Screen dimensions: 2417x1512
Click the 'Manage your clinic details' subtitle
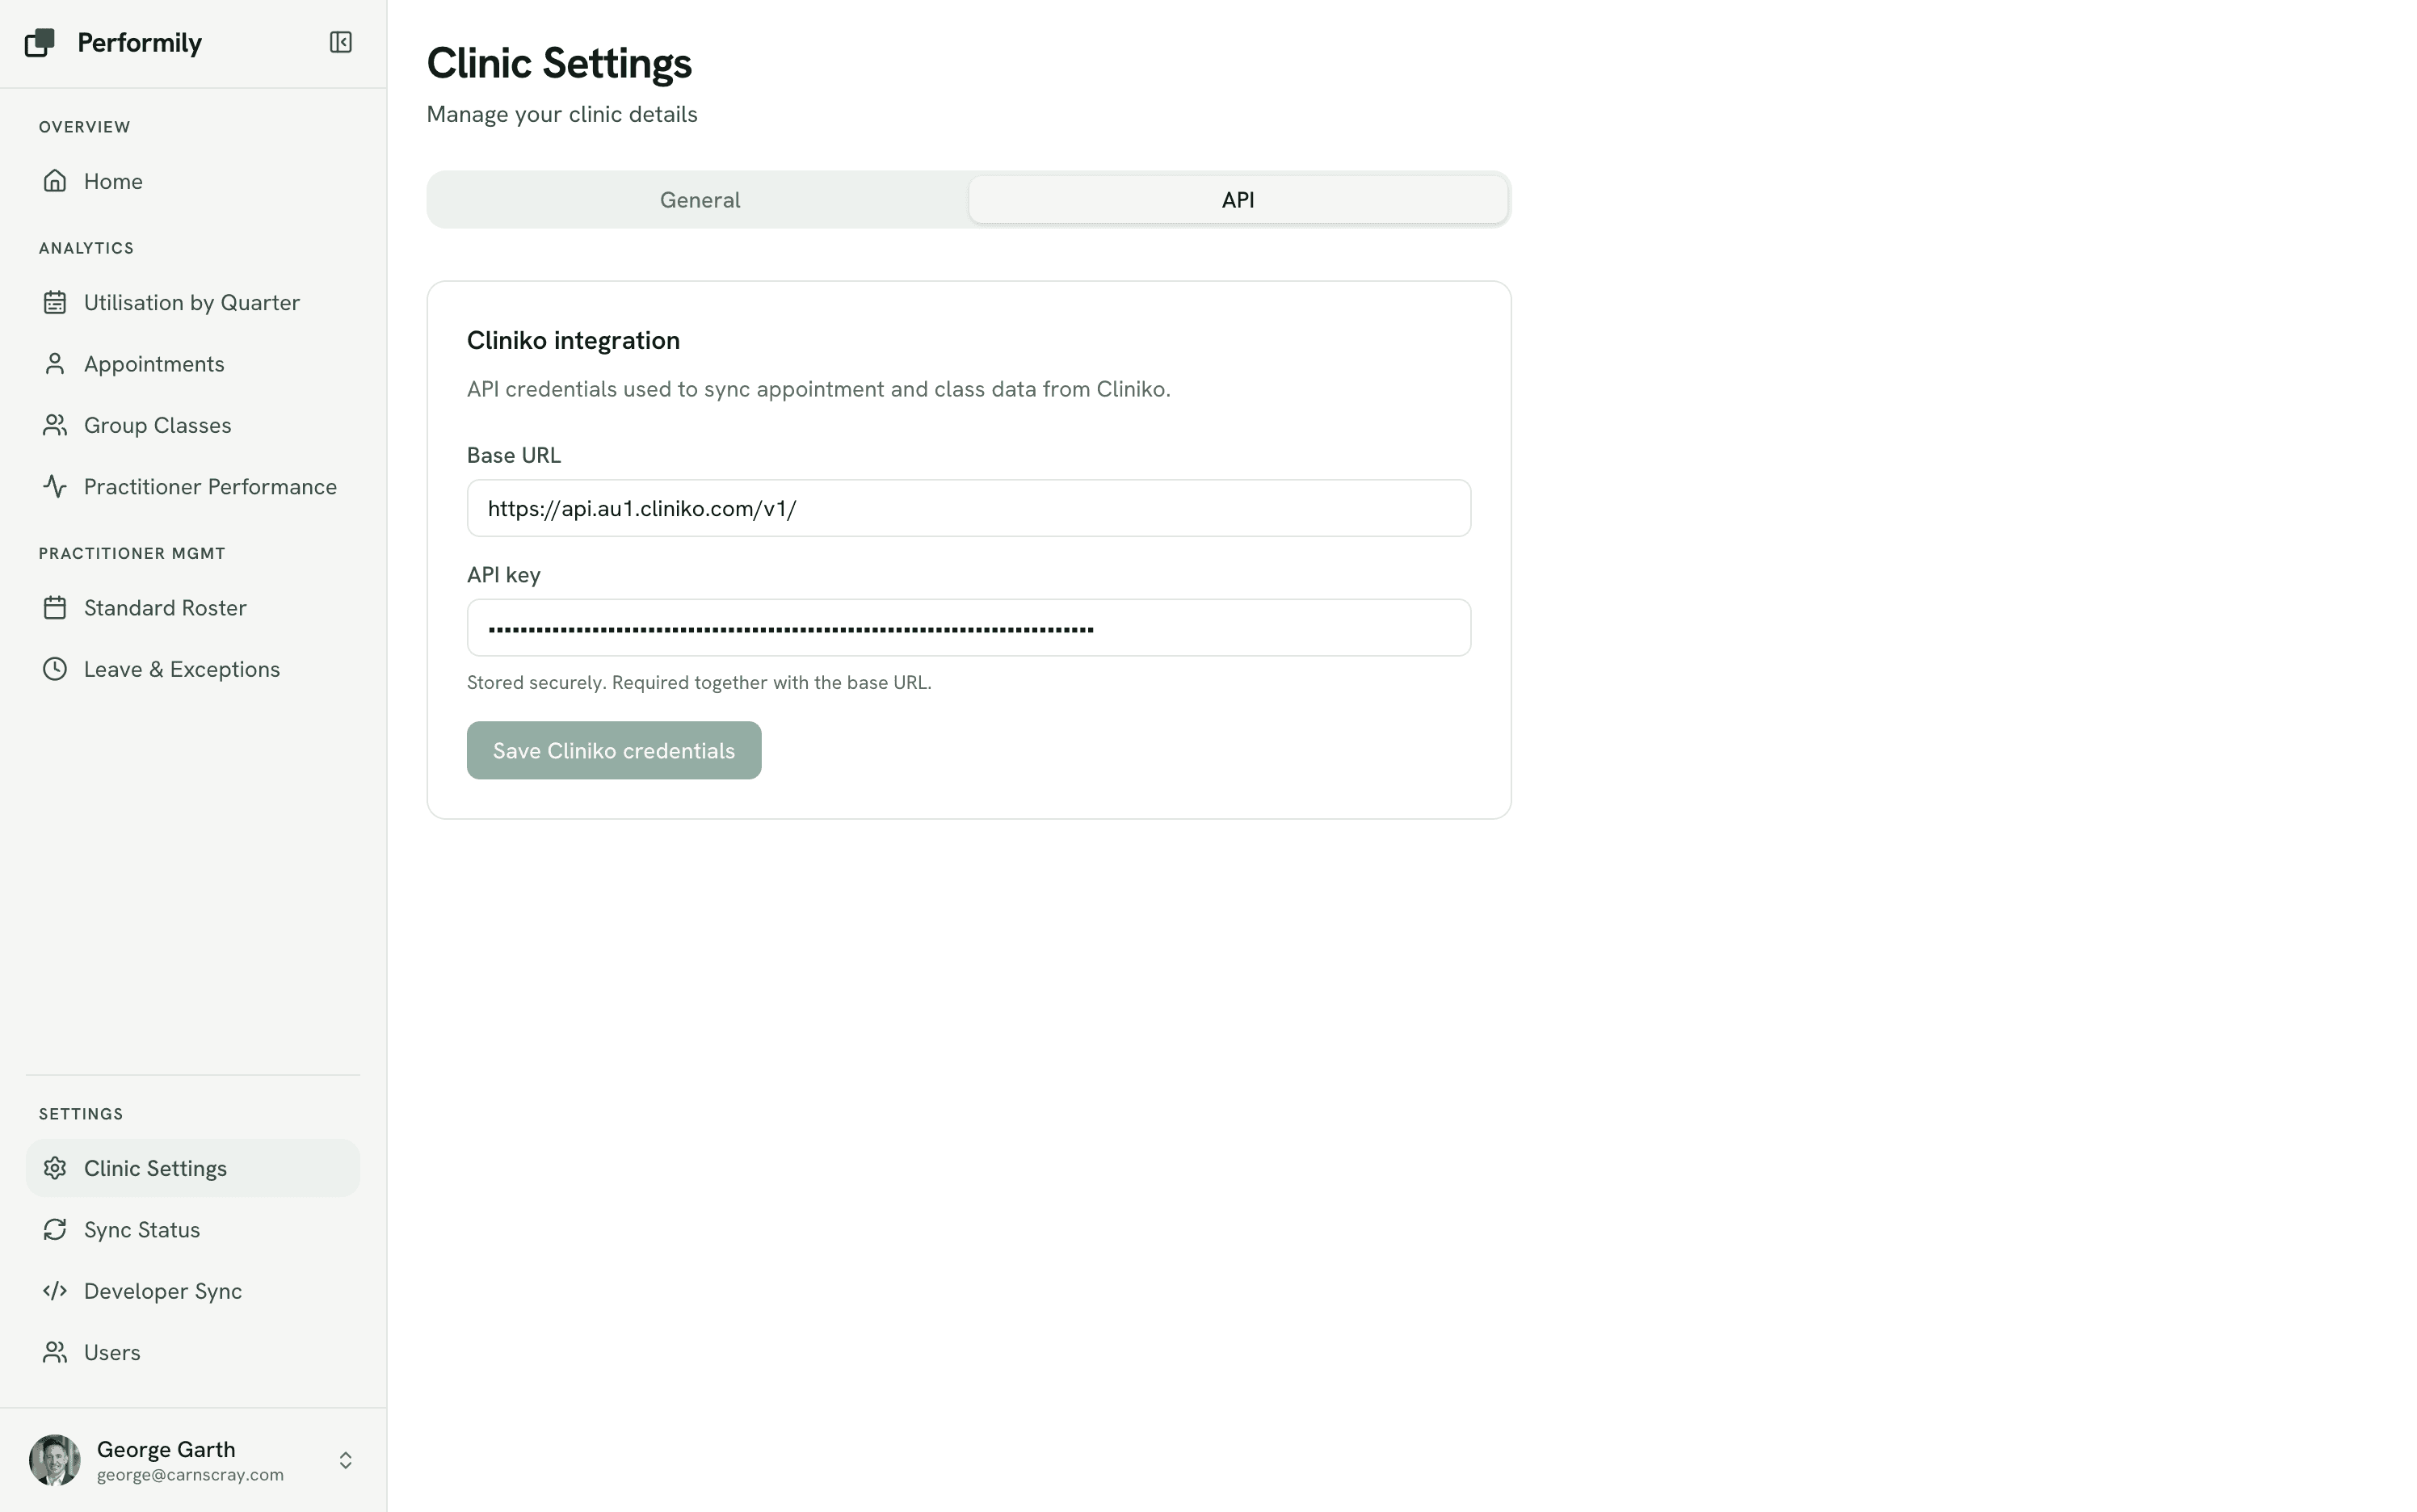tap(562, 114)
